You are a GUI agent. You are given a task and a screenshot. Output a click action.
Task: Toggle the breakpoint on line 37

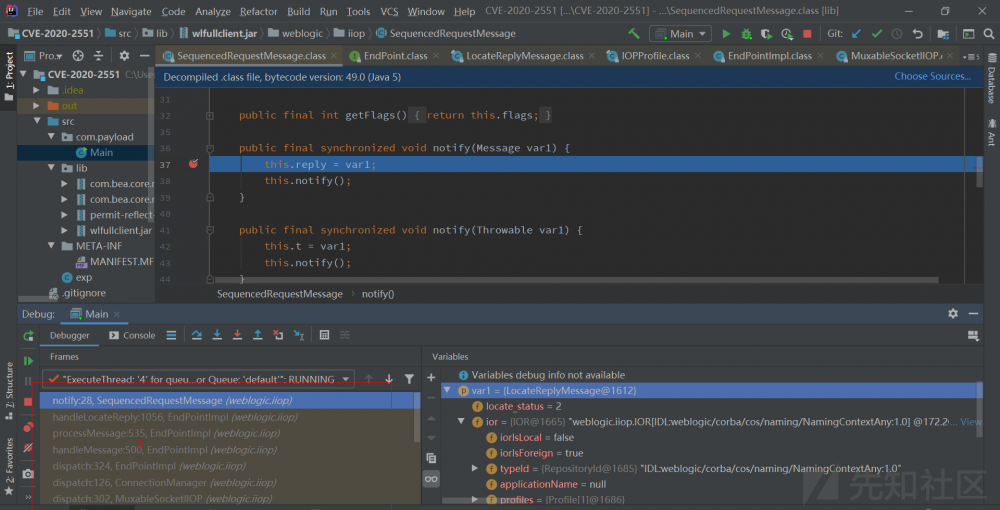193,164
